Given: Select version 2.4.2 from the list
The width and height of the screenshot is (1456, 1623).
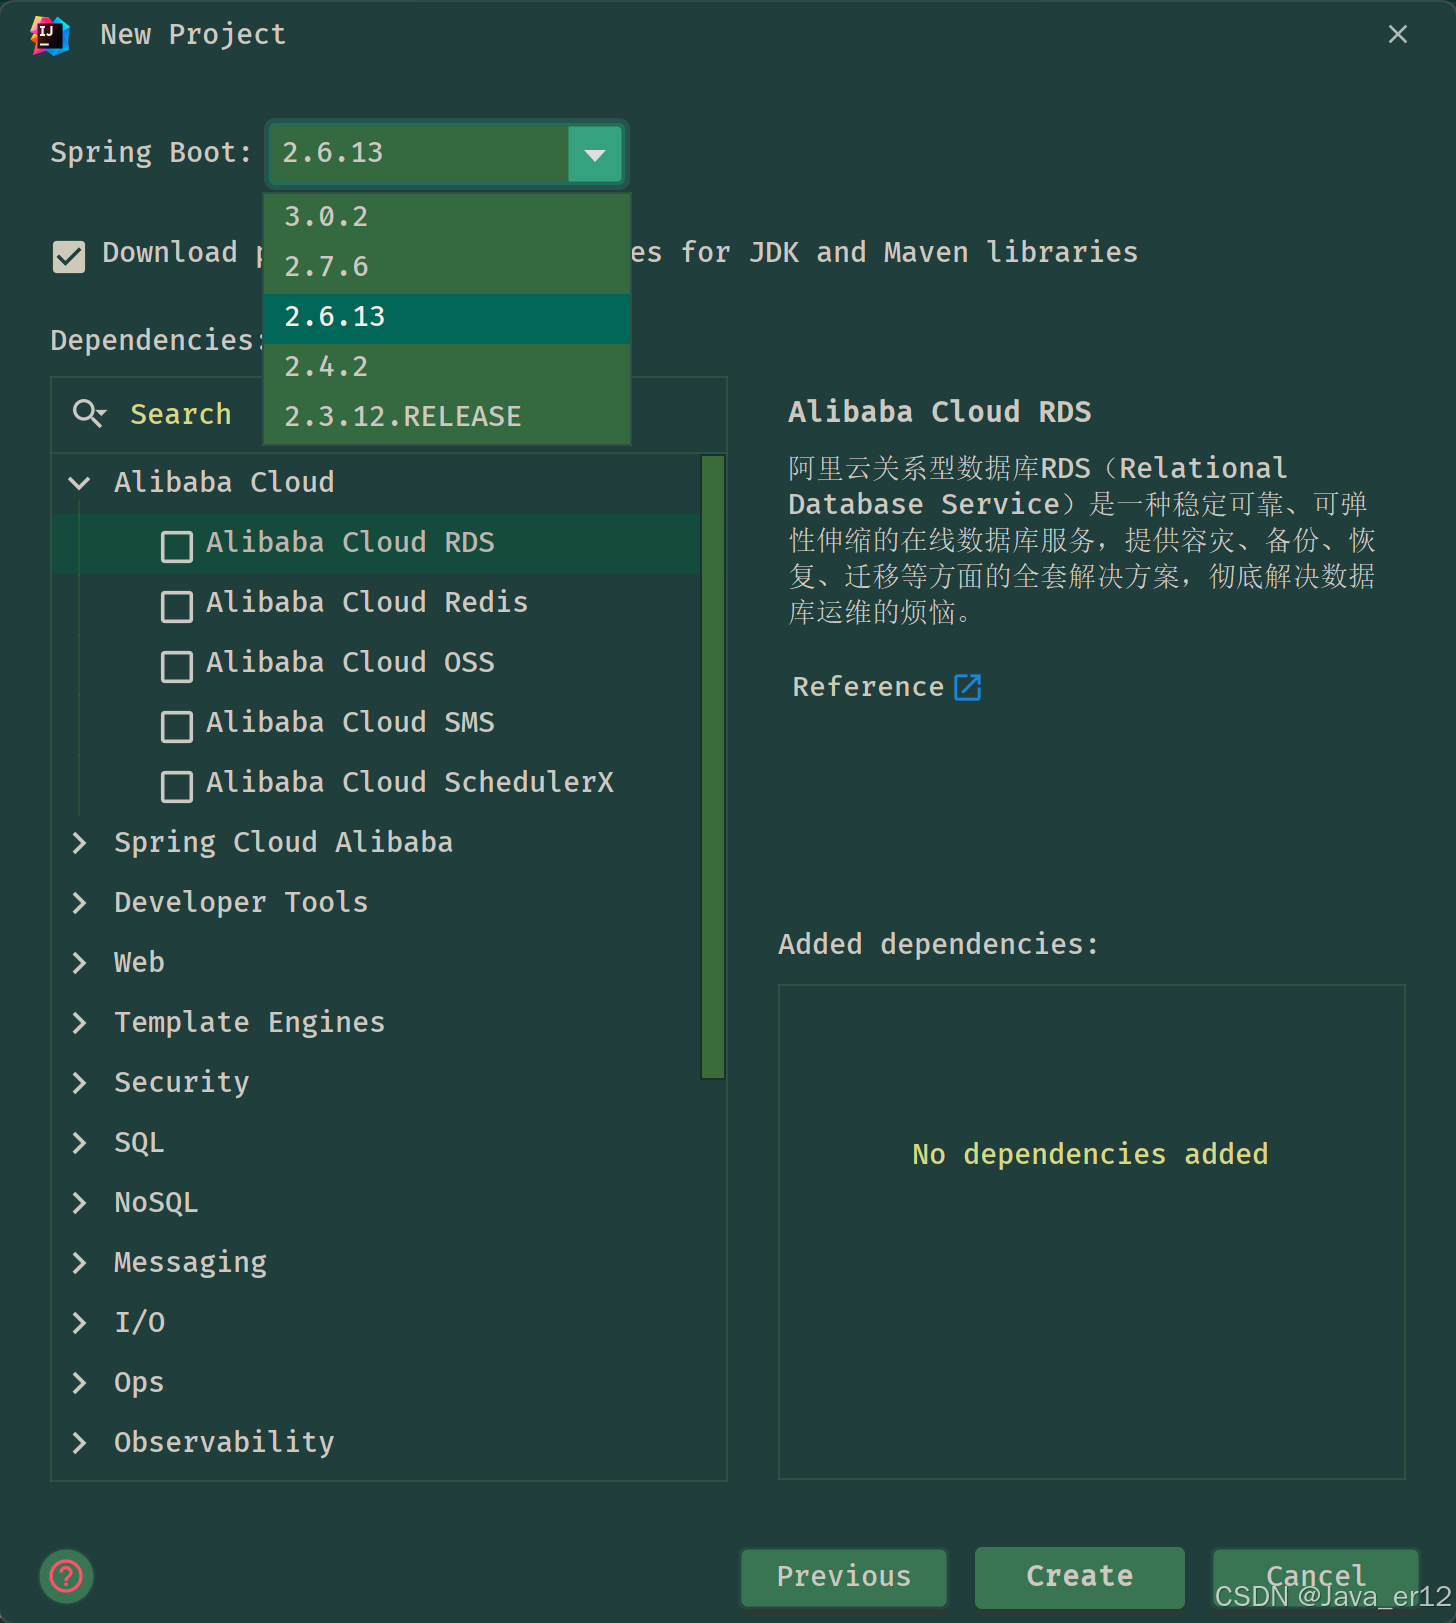Looking at the screenshot, I should click(447, 367).
